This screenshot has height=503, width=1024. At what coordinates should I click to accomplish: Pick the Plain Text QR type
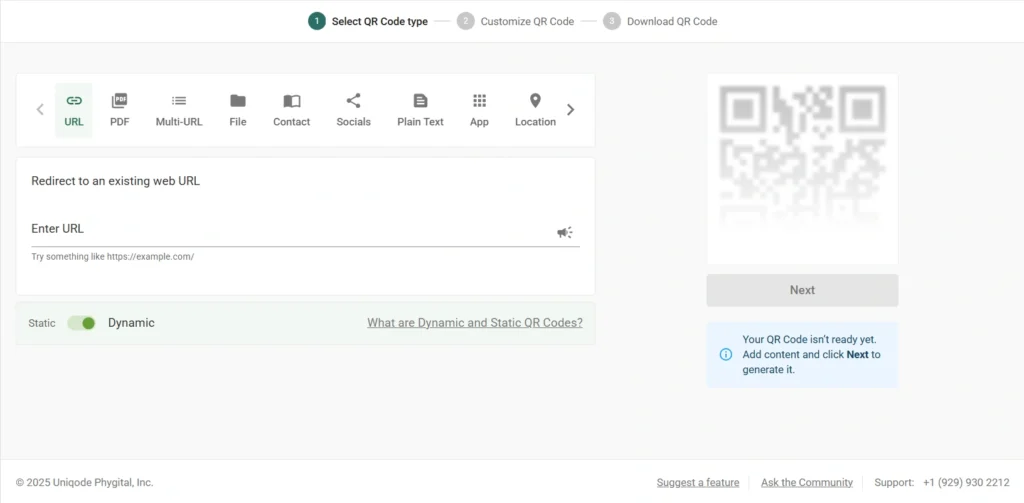tap(421, 110)
